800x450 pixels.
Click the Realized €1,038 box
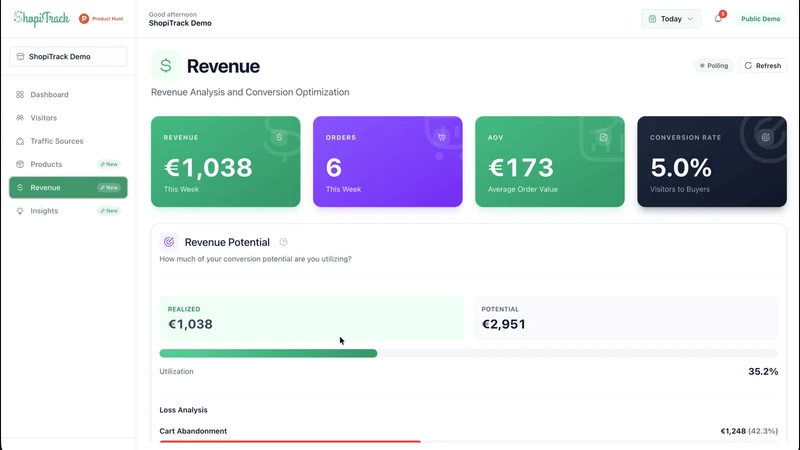tap(312, 318)
